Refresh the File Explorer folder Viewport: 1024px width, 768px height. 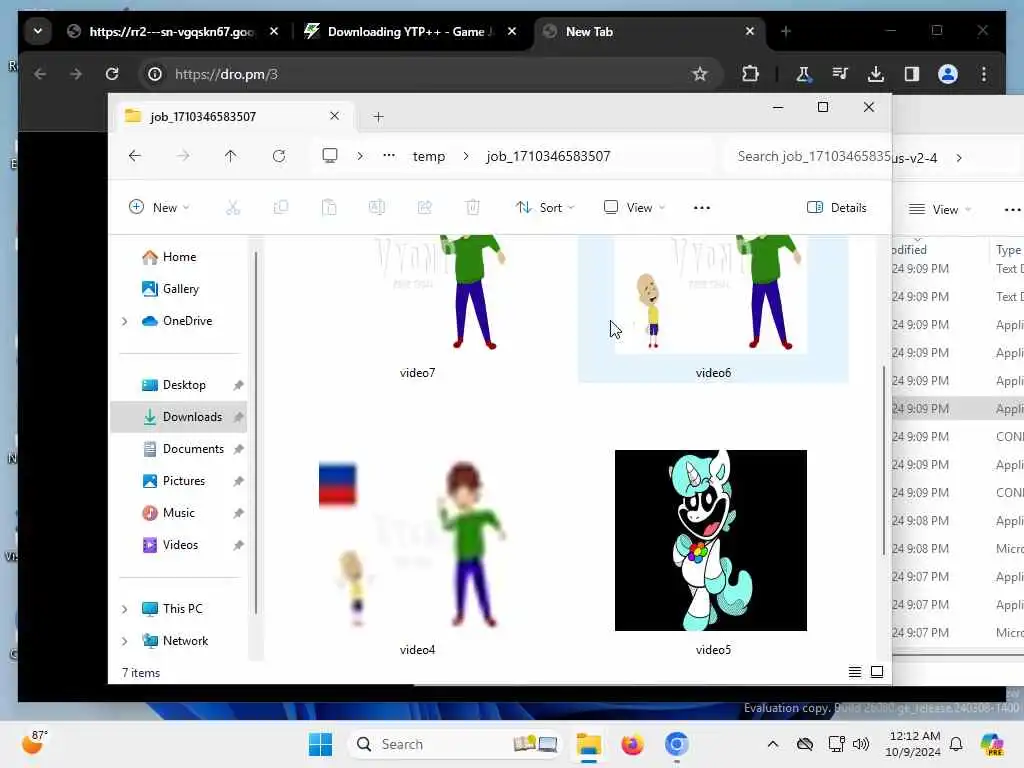(x=279, y=156)
